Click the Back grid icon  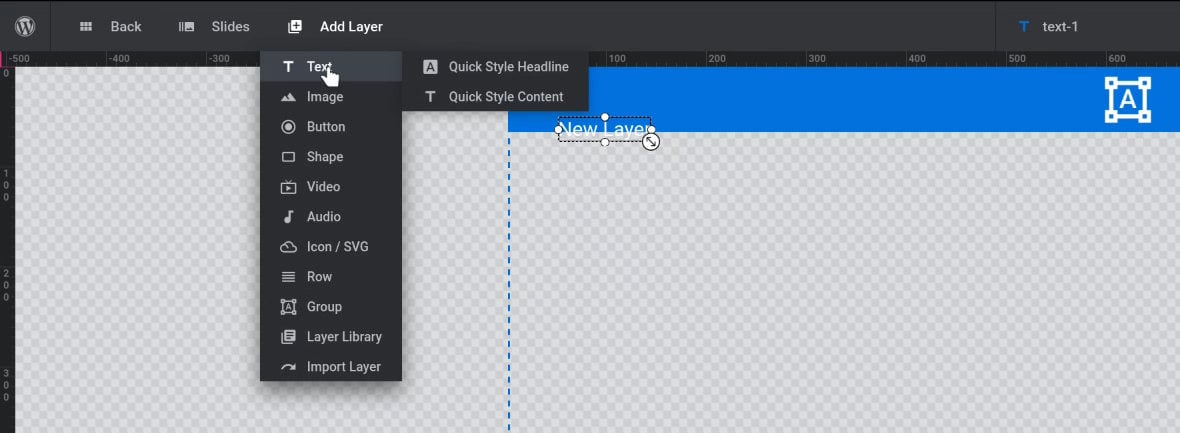click(x=86, y=27)
